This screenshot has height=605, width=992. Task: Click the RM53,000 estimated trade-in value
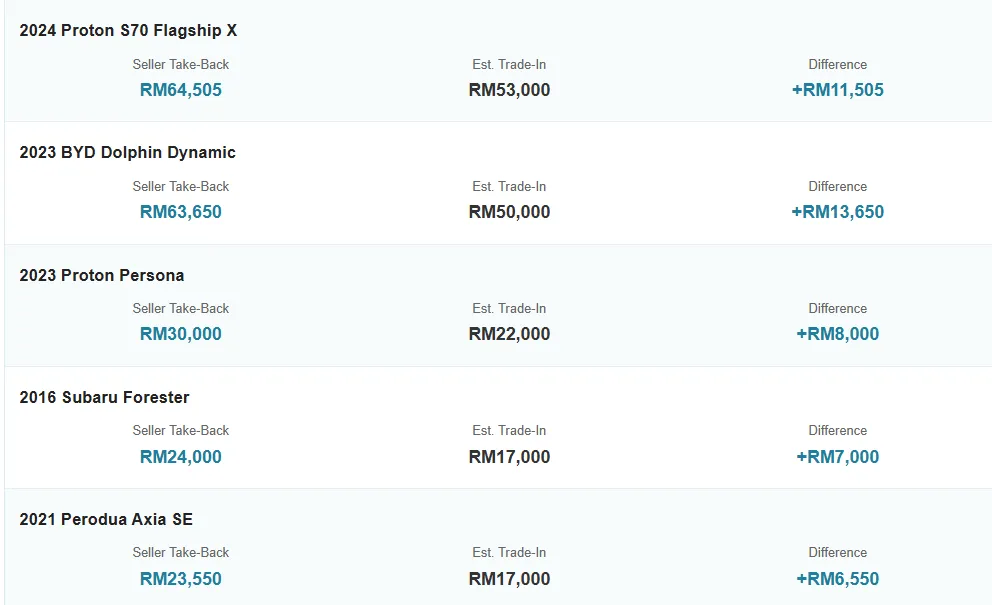click(509, 90)
